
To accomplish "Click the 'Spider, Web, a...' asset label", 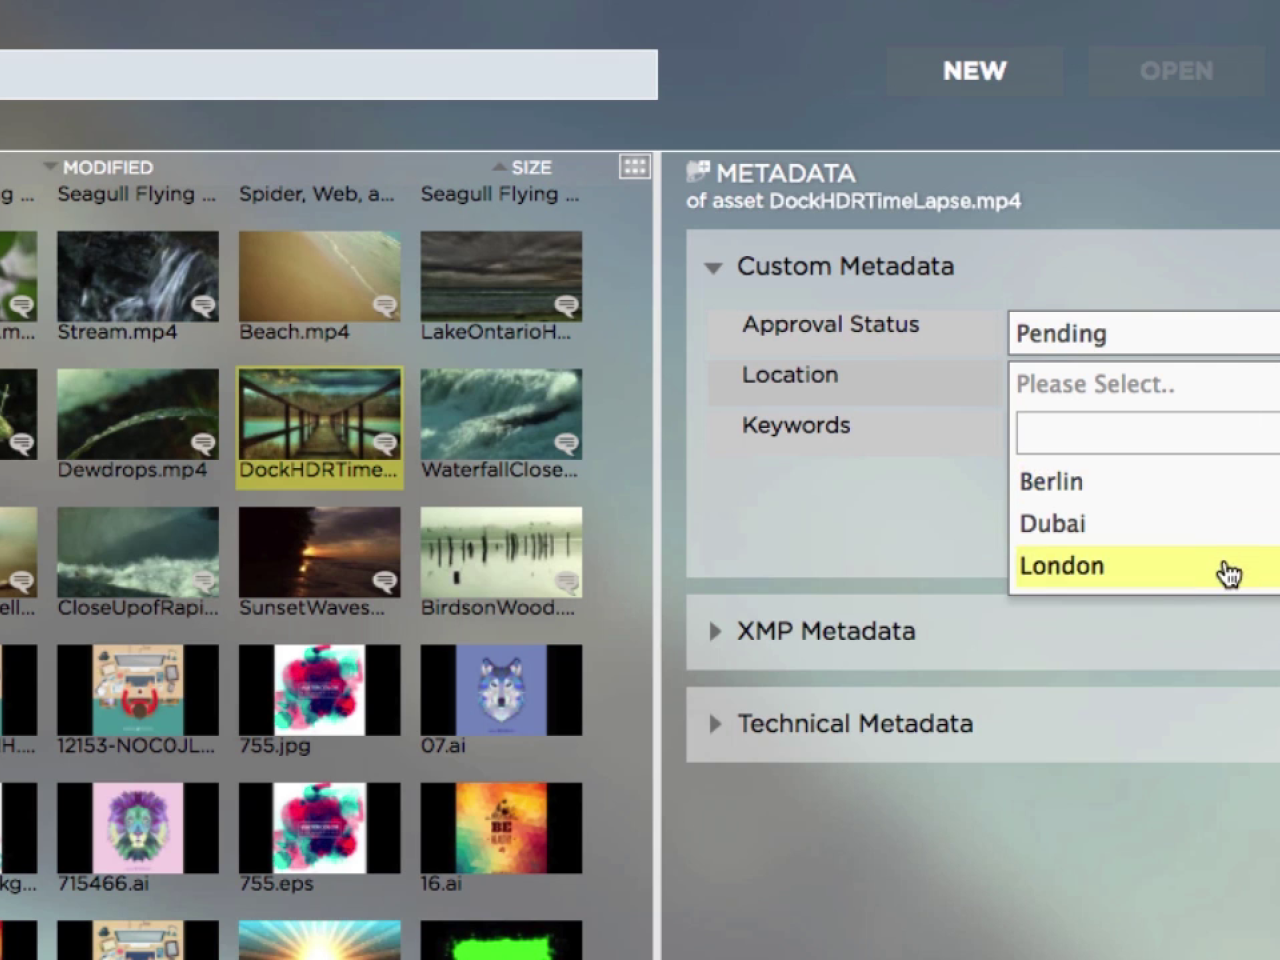I will [x=316, y=194].
